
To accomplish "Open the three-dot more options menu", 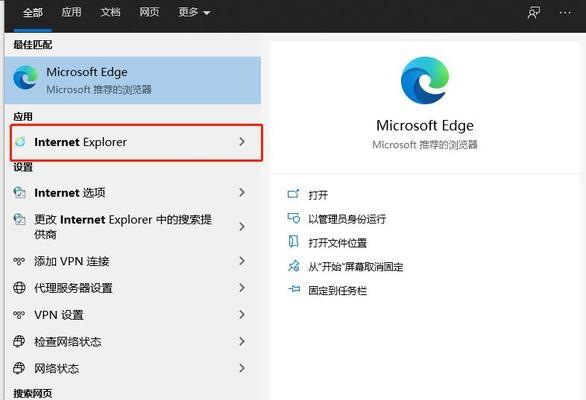I will [565, 13].
